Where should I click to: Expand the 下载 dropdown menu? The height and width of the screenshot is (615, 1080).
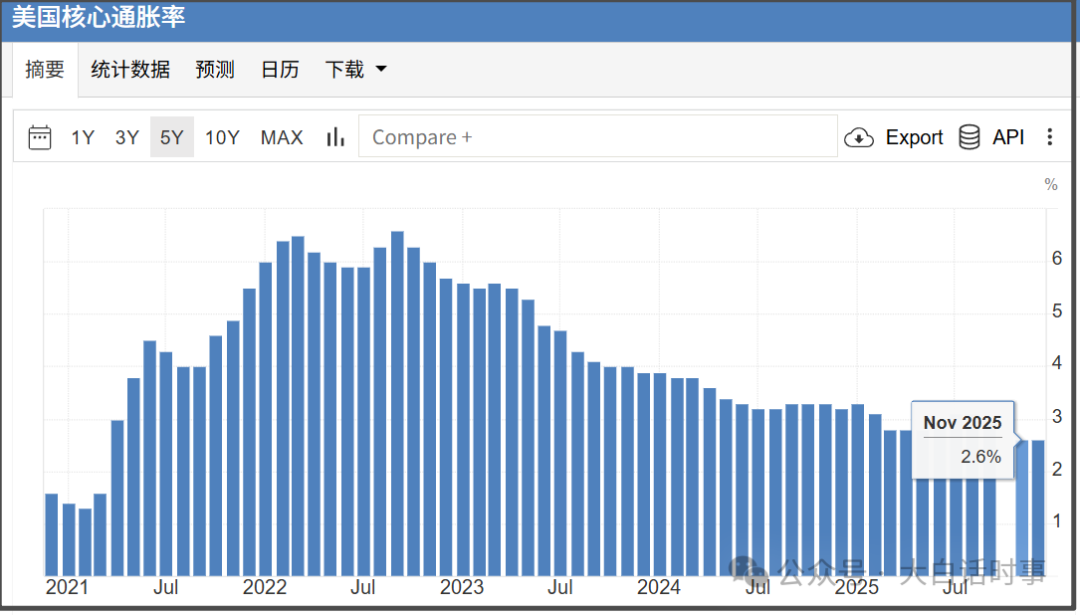coord(355,70)
